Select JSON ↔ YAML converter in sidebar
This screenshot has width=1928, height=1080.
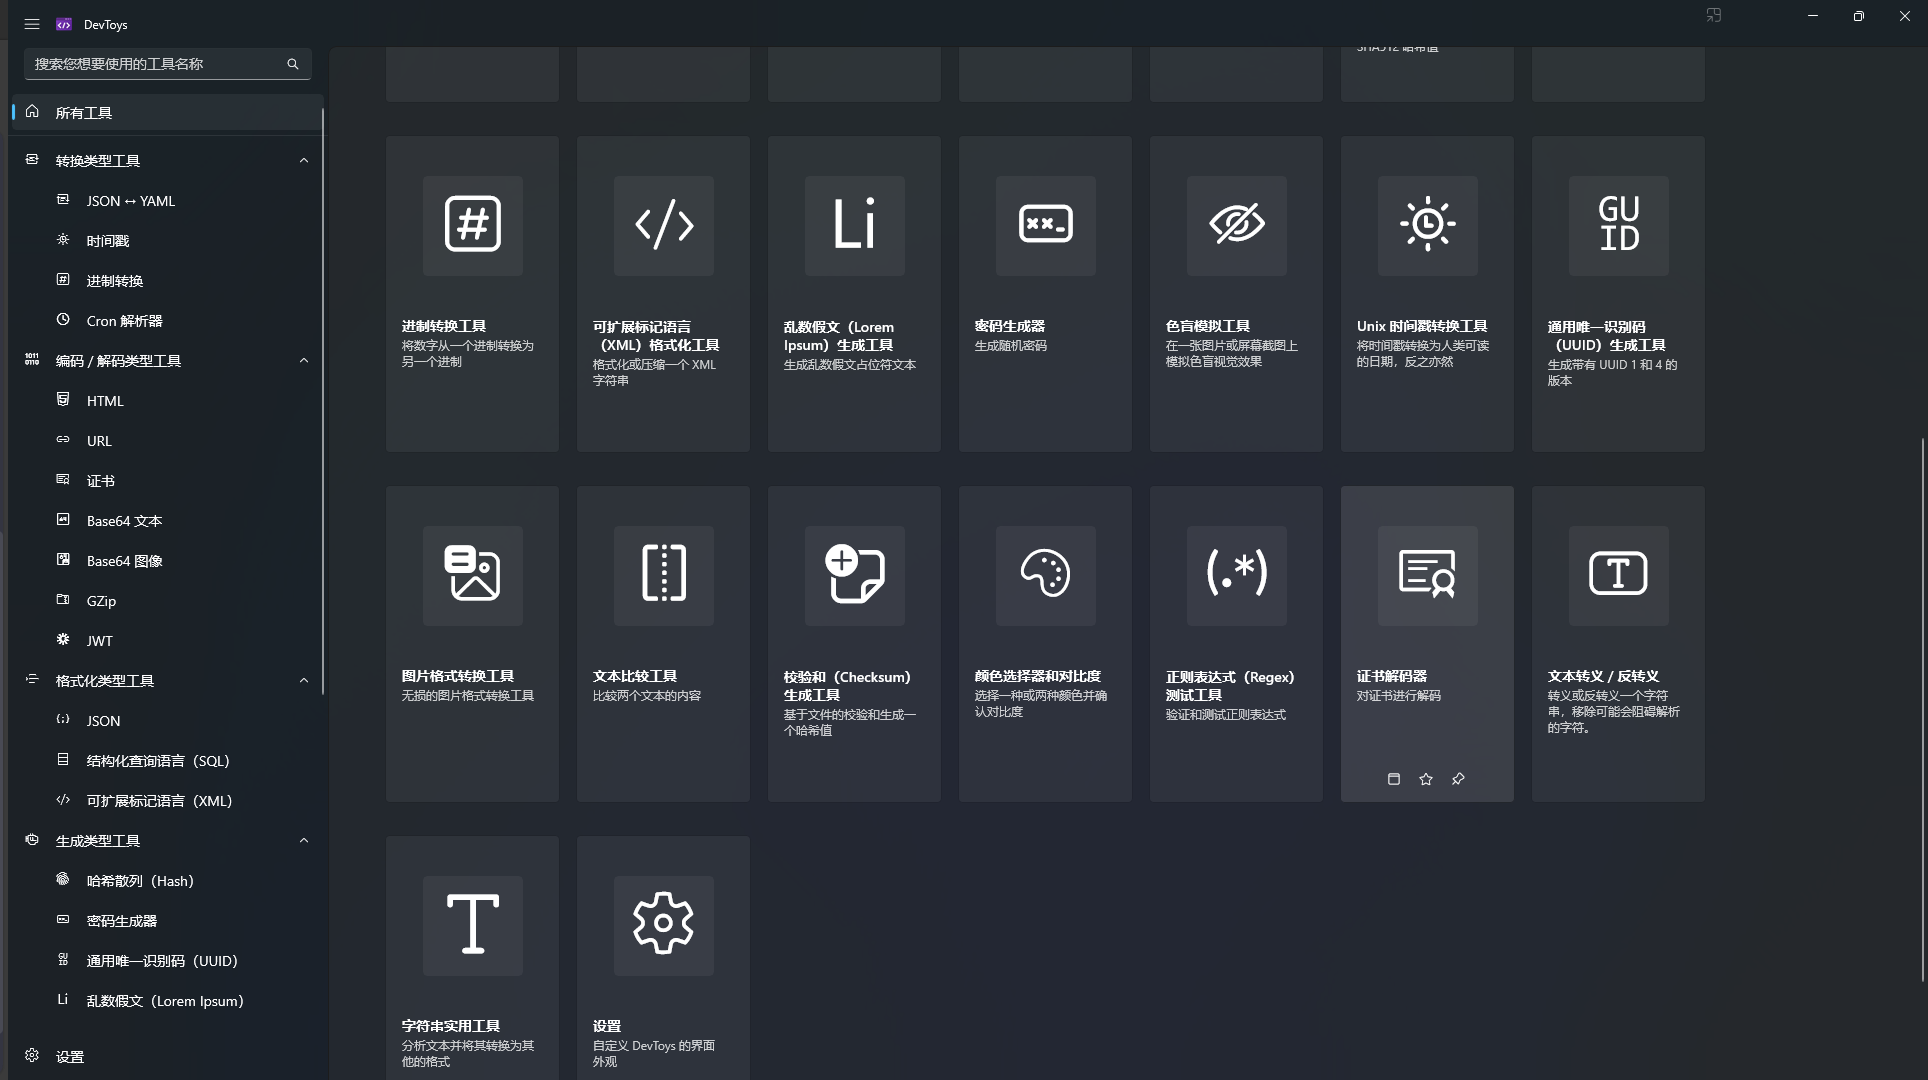coord(167,201)
